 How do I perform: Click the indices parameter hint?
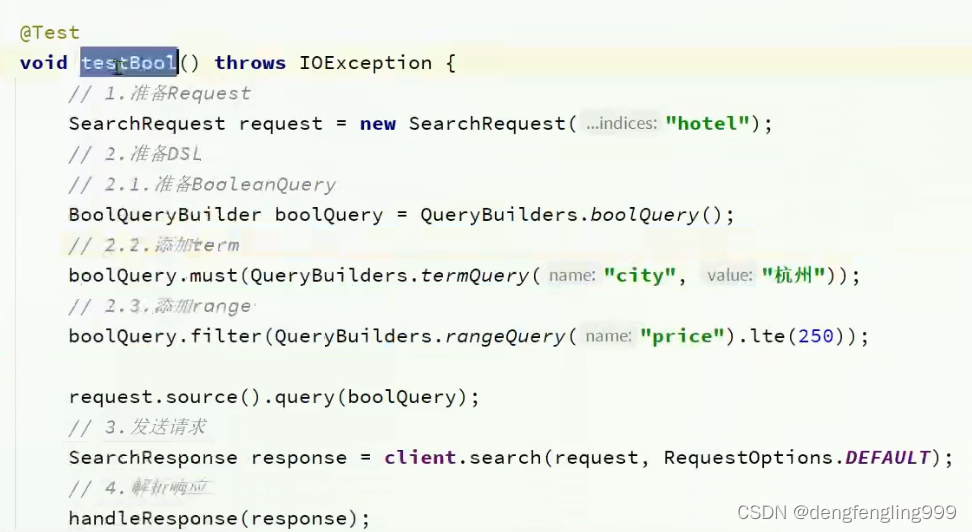(x=621, y=124)
